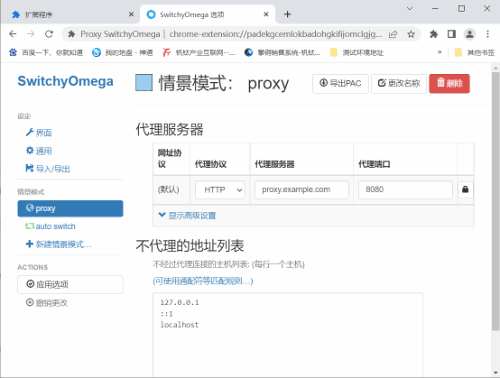The height and width of the screenshot is (378, 500).
Task: Expand 显示高级设置 advanced settings
Action: [x=187, y=215]
